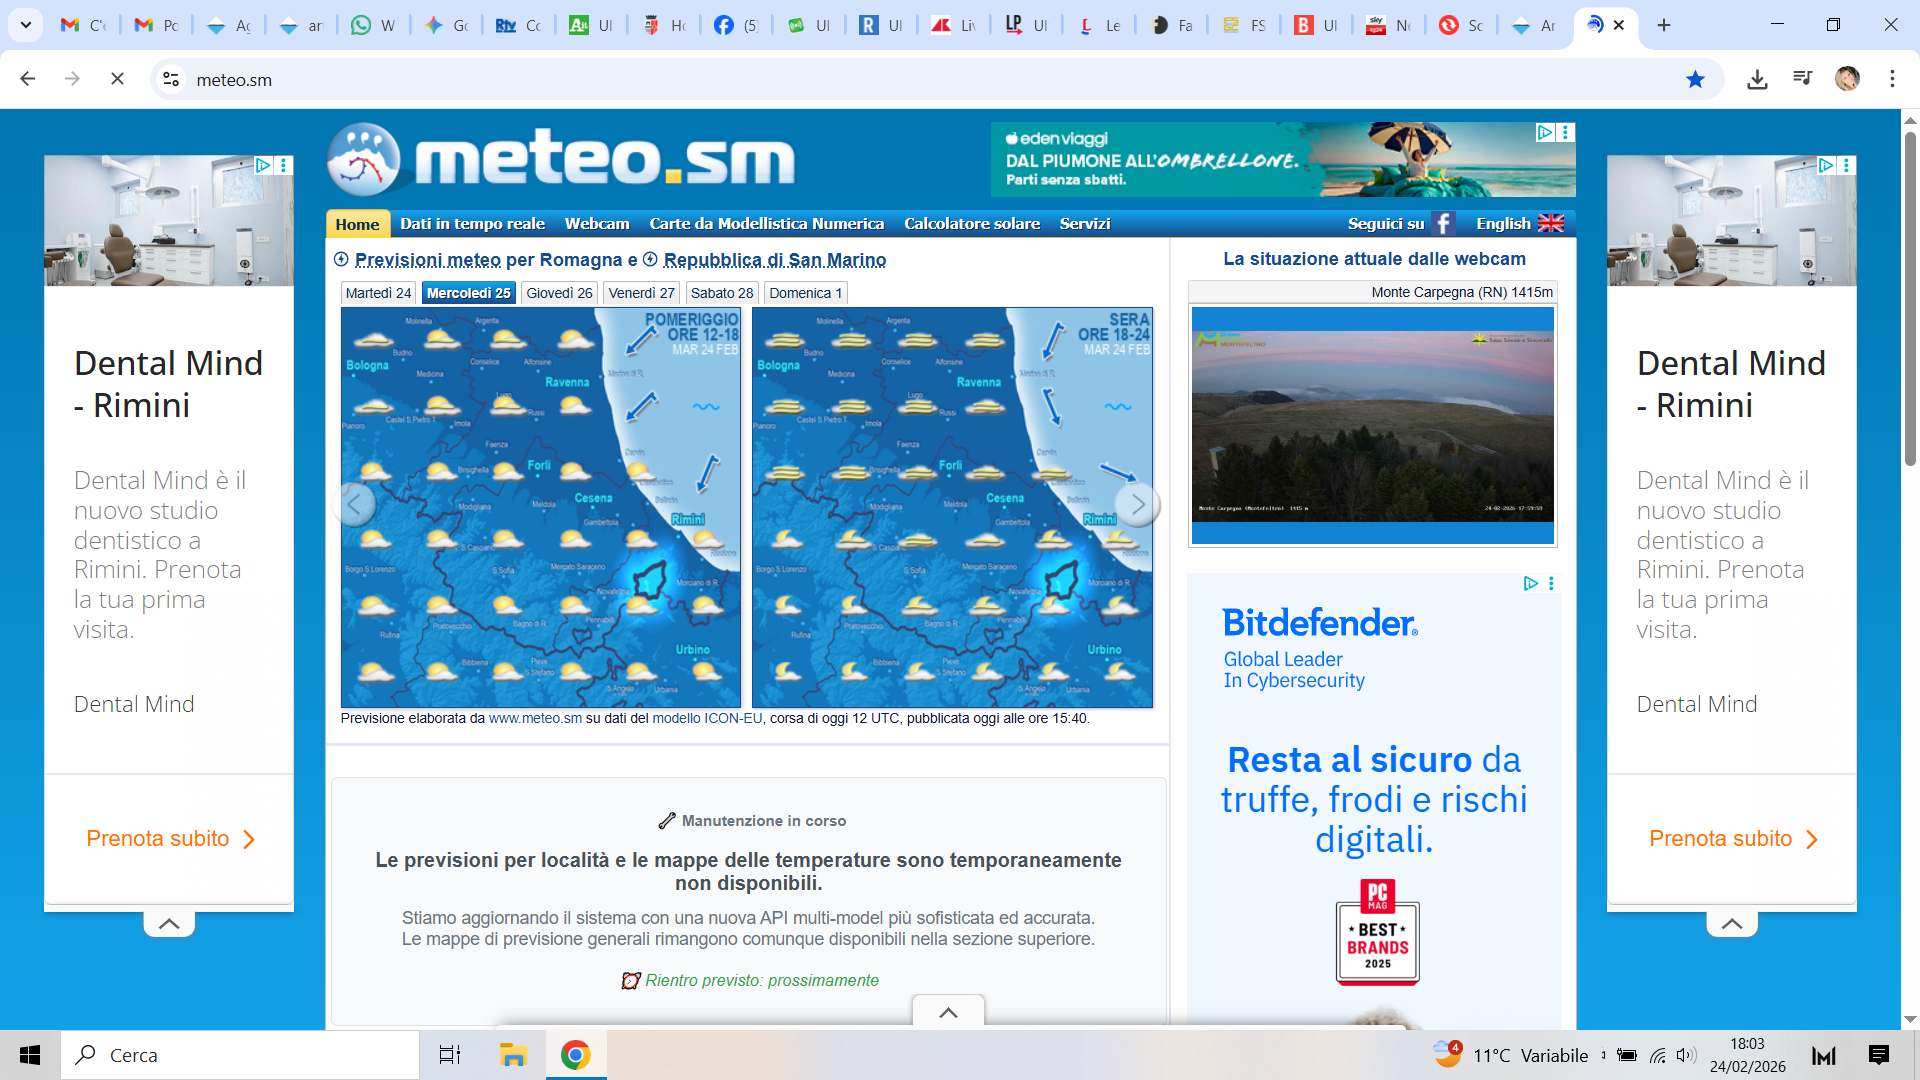Screen dimensions: 1920x1080
Task: Select the Giovedì 26 forecast tab
Action: tap(559, 293)
